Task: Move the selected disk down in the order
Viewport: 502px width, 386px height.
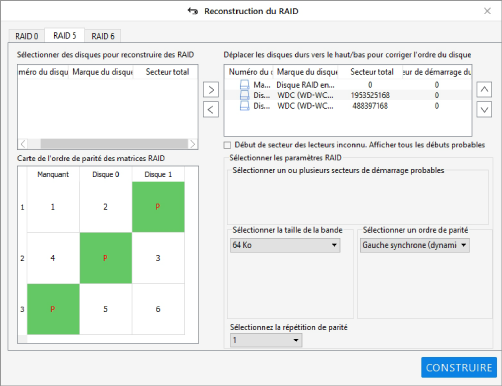Action: pos(484,110)
